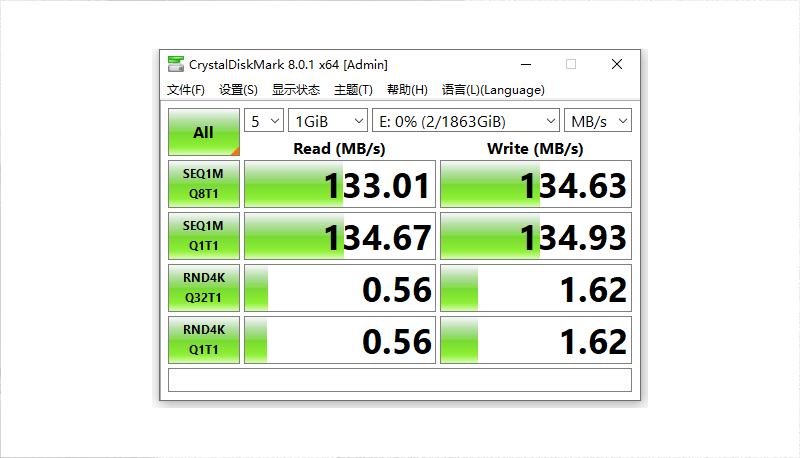
Task: Start the SEQ1M Q8T1 test
Action: 204,184
